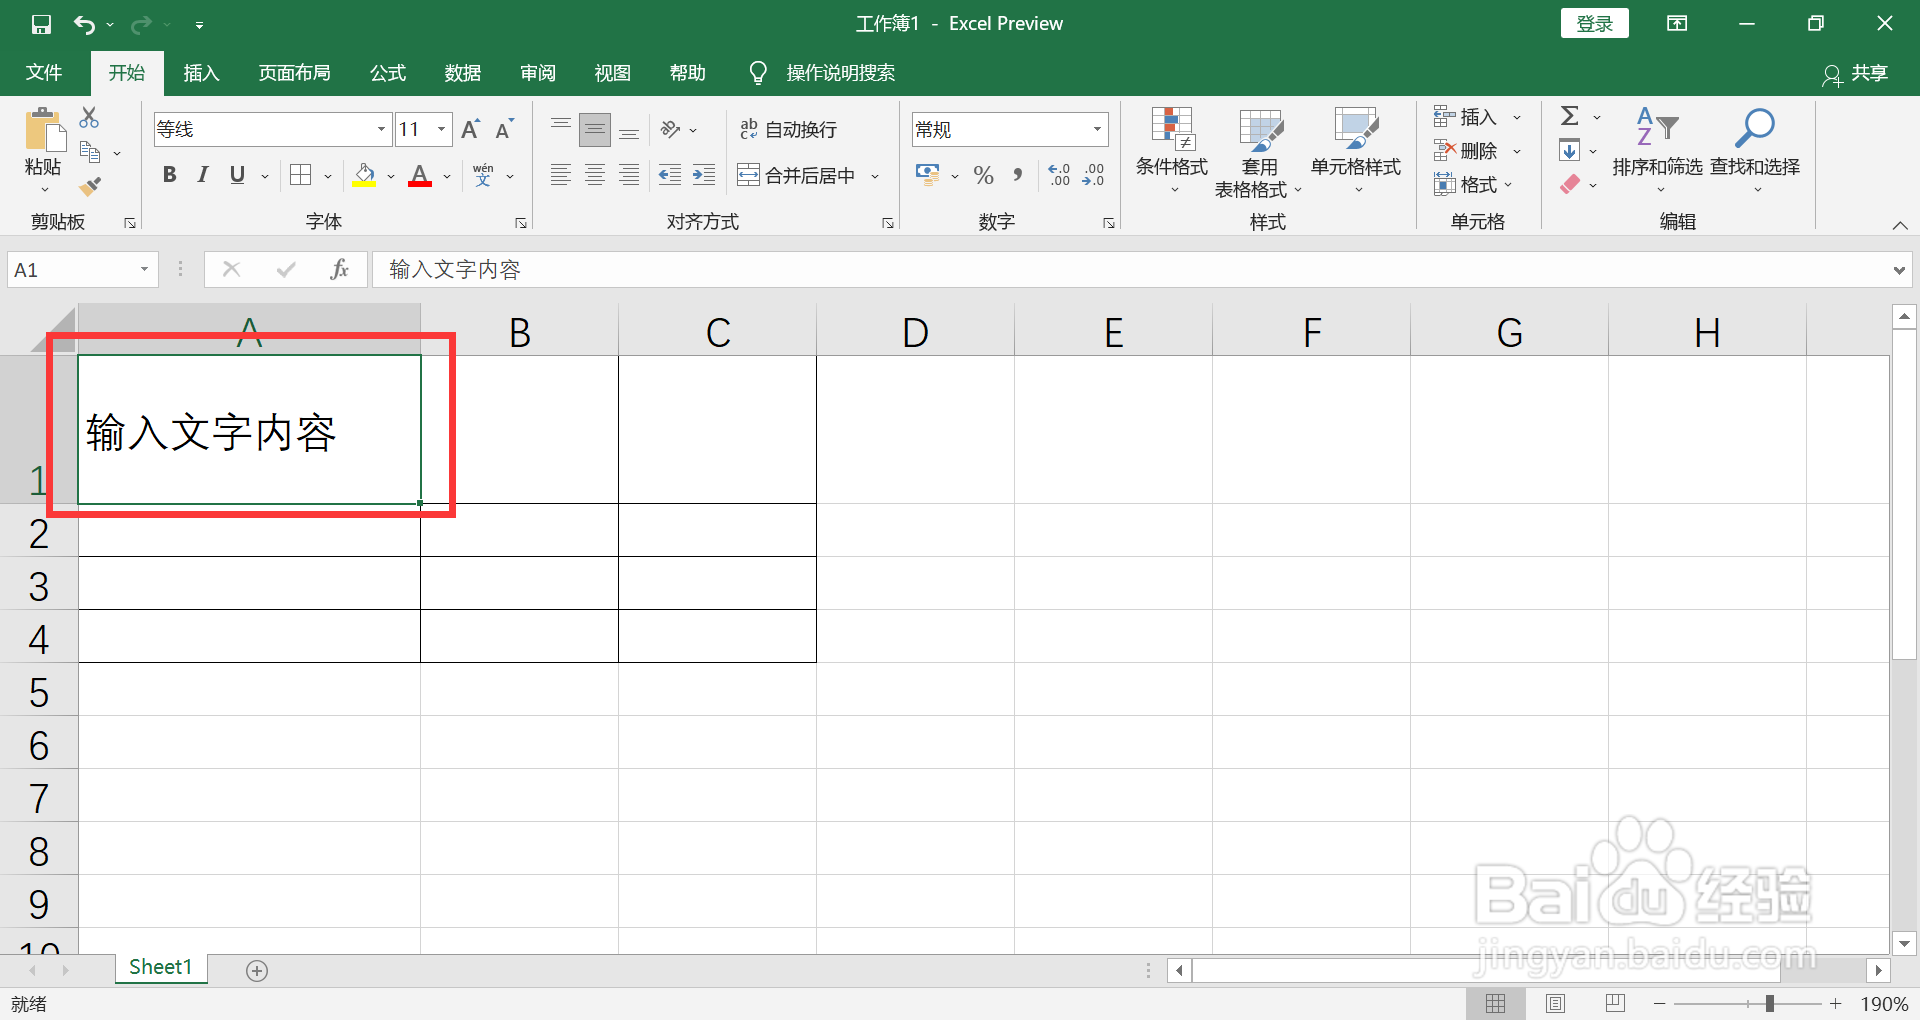This screenshot has height=1020, width=1920.
Task: Click 合并后居中 merge and center
Action: point(797,175)
